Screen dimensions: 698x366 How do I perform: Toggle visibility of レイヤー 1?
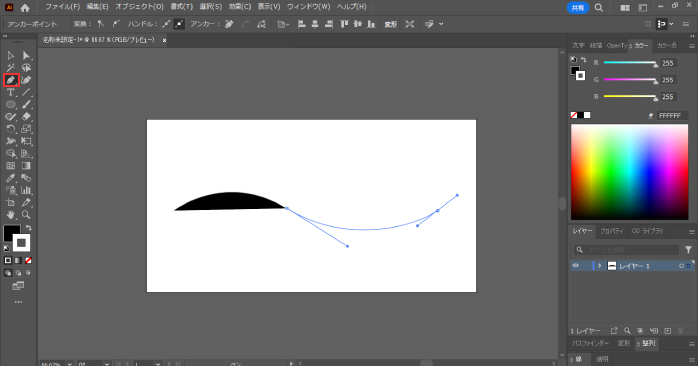(576, 266)
